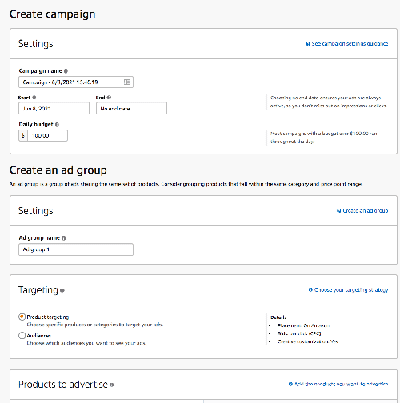Open the End date picker field
The height and width of the screenshot is (403, 400).
pos(131,108)
